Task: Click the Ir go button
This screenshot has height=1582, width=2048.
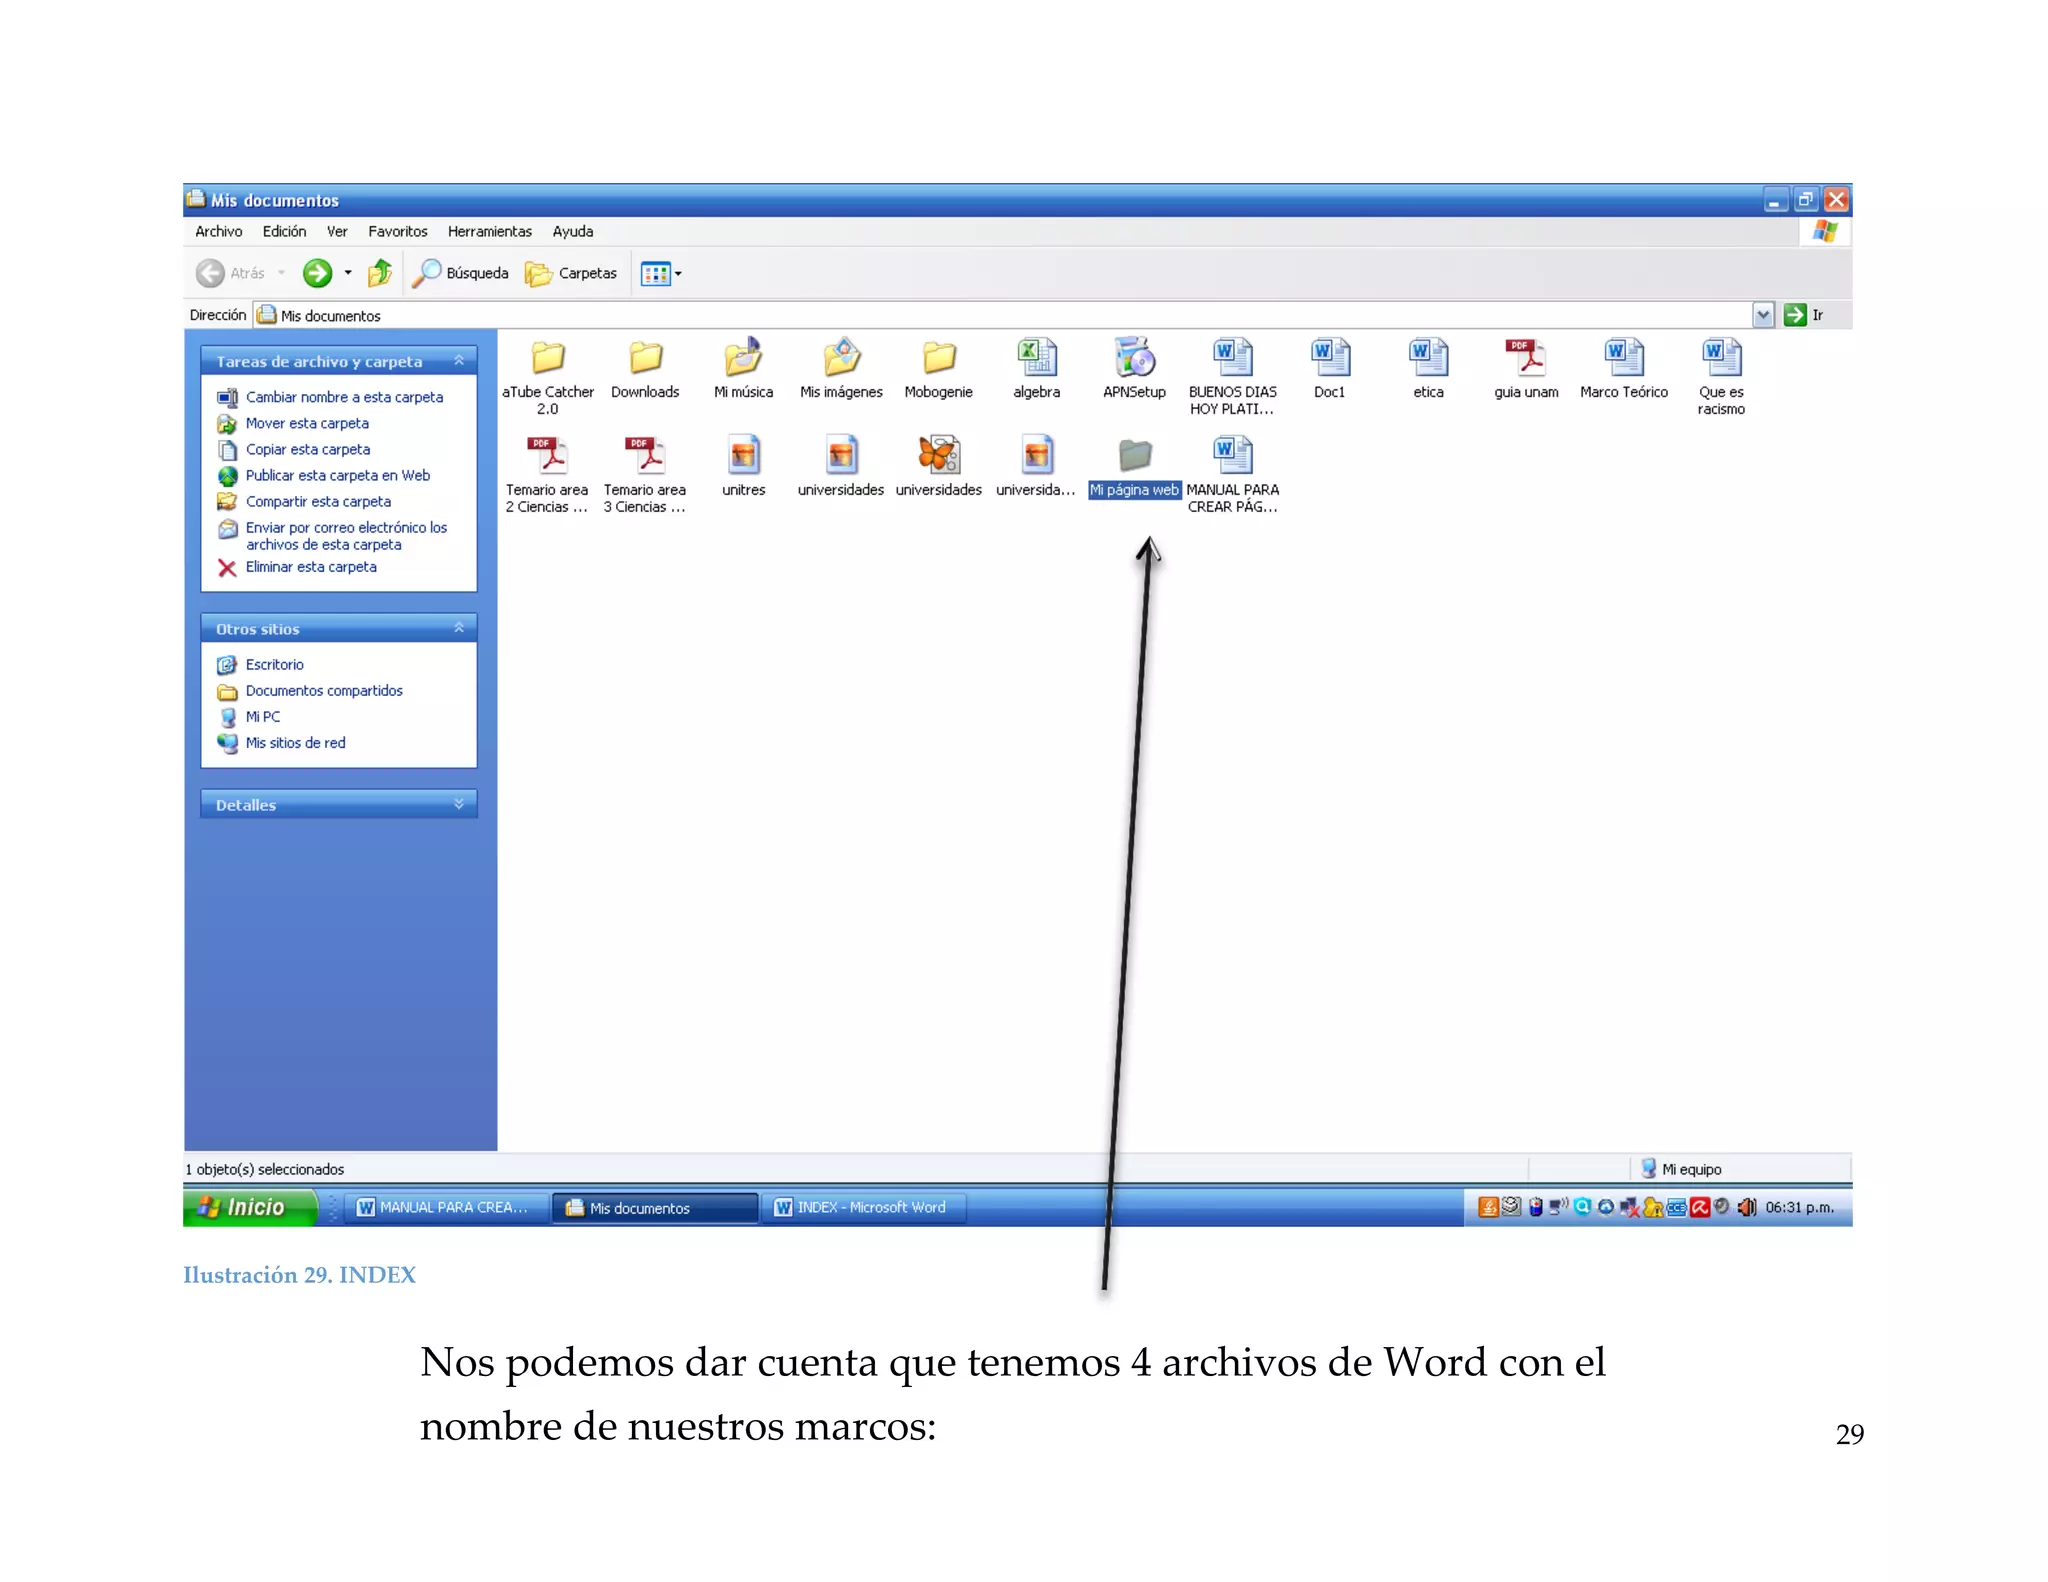Action: 1804,315
